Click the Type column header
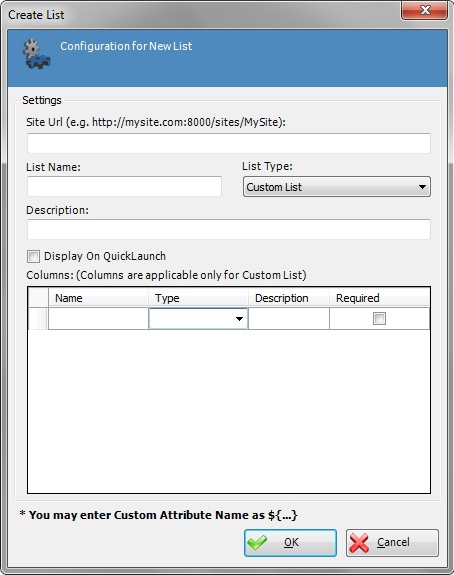This screenshot has height=575, width=454. pyautogui.click(x=198, y=298)
